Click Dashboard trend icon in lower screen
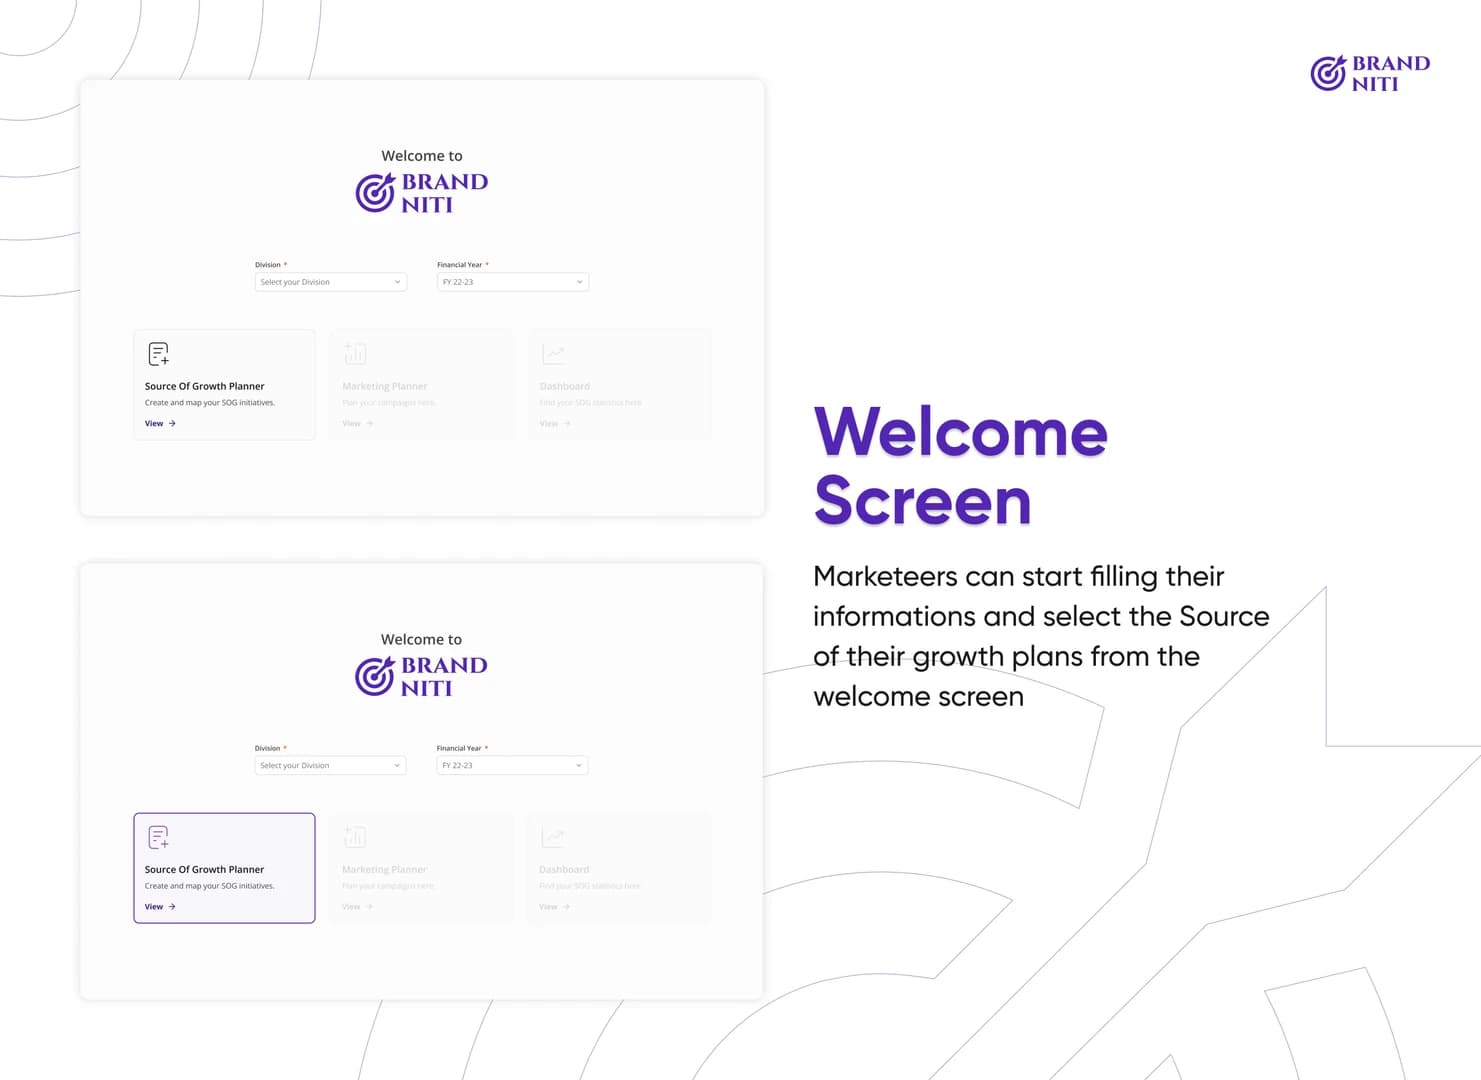Screen dimensions: 1481x1080 click(553, 836)
